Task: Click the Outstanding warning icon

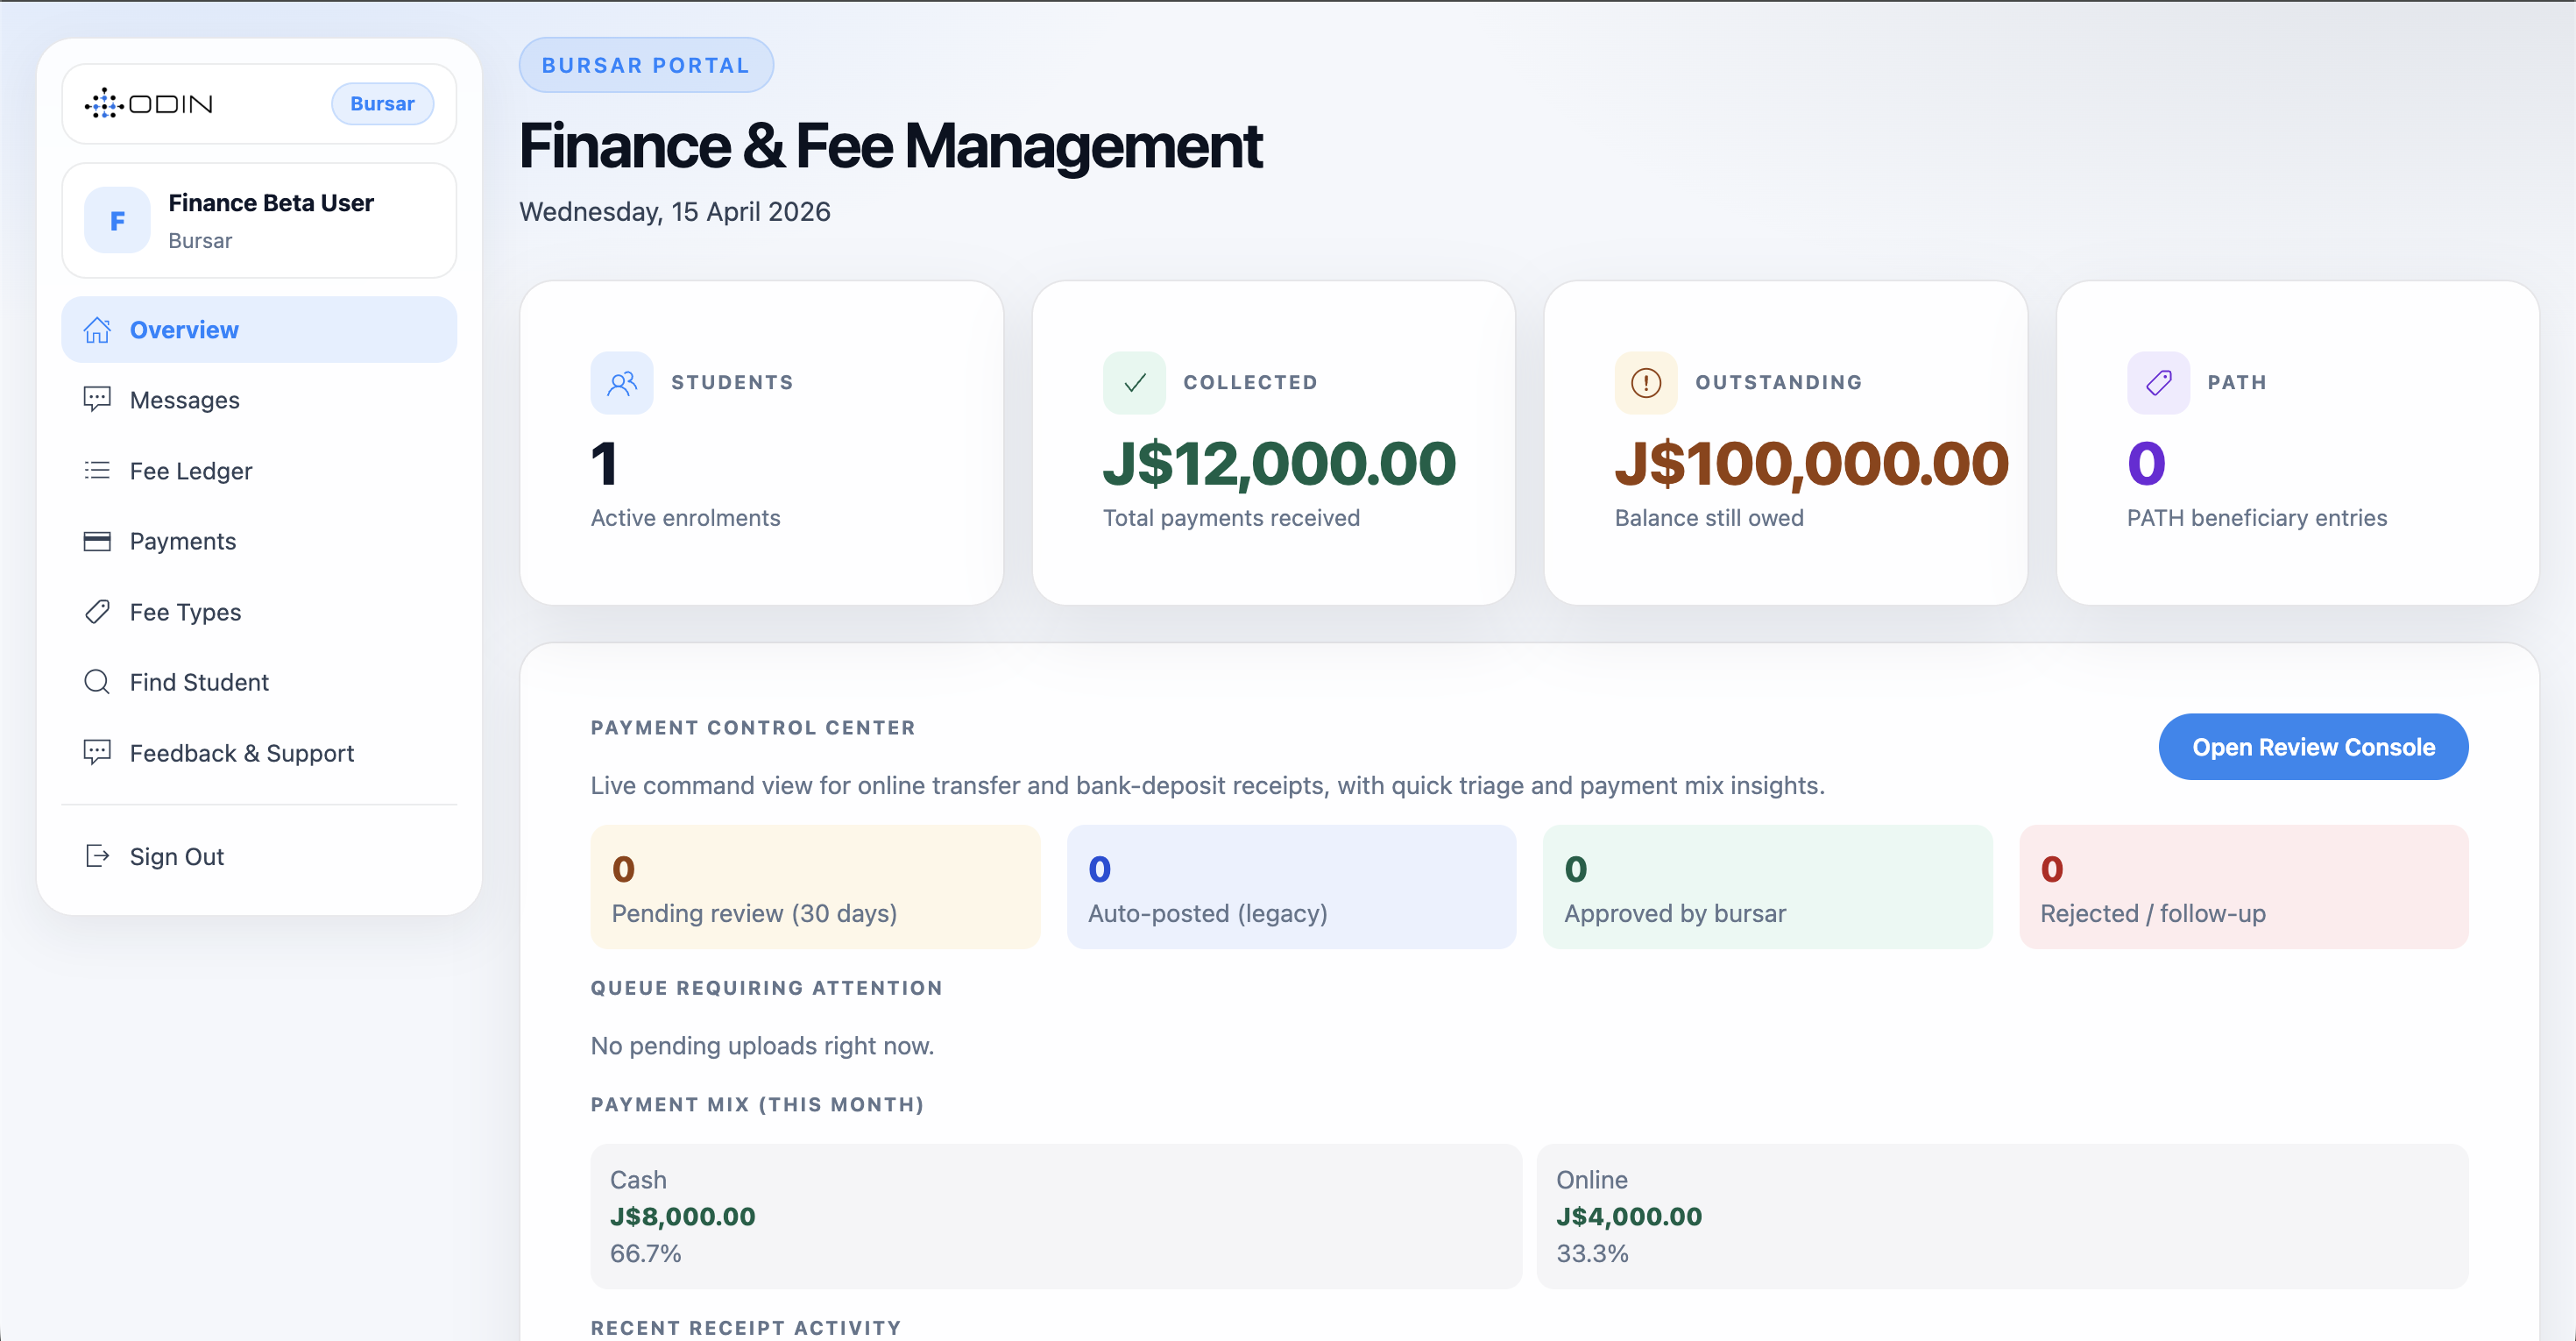Action: 1645,382
